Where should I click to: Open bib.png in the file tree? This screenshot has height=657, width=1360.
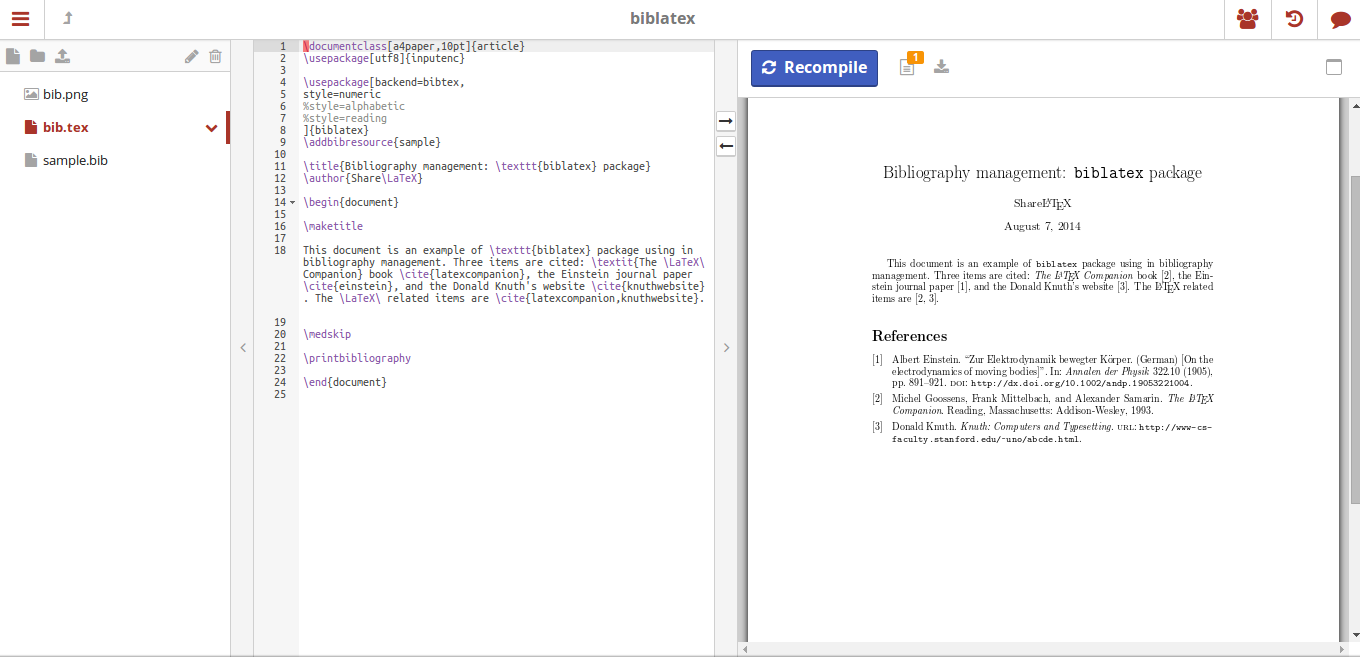pos(65,94)
